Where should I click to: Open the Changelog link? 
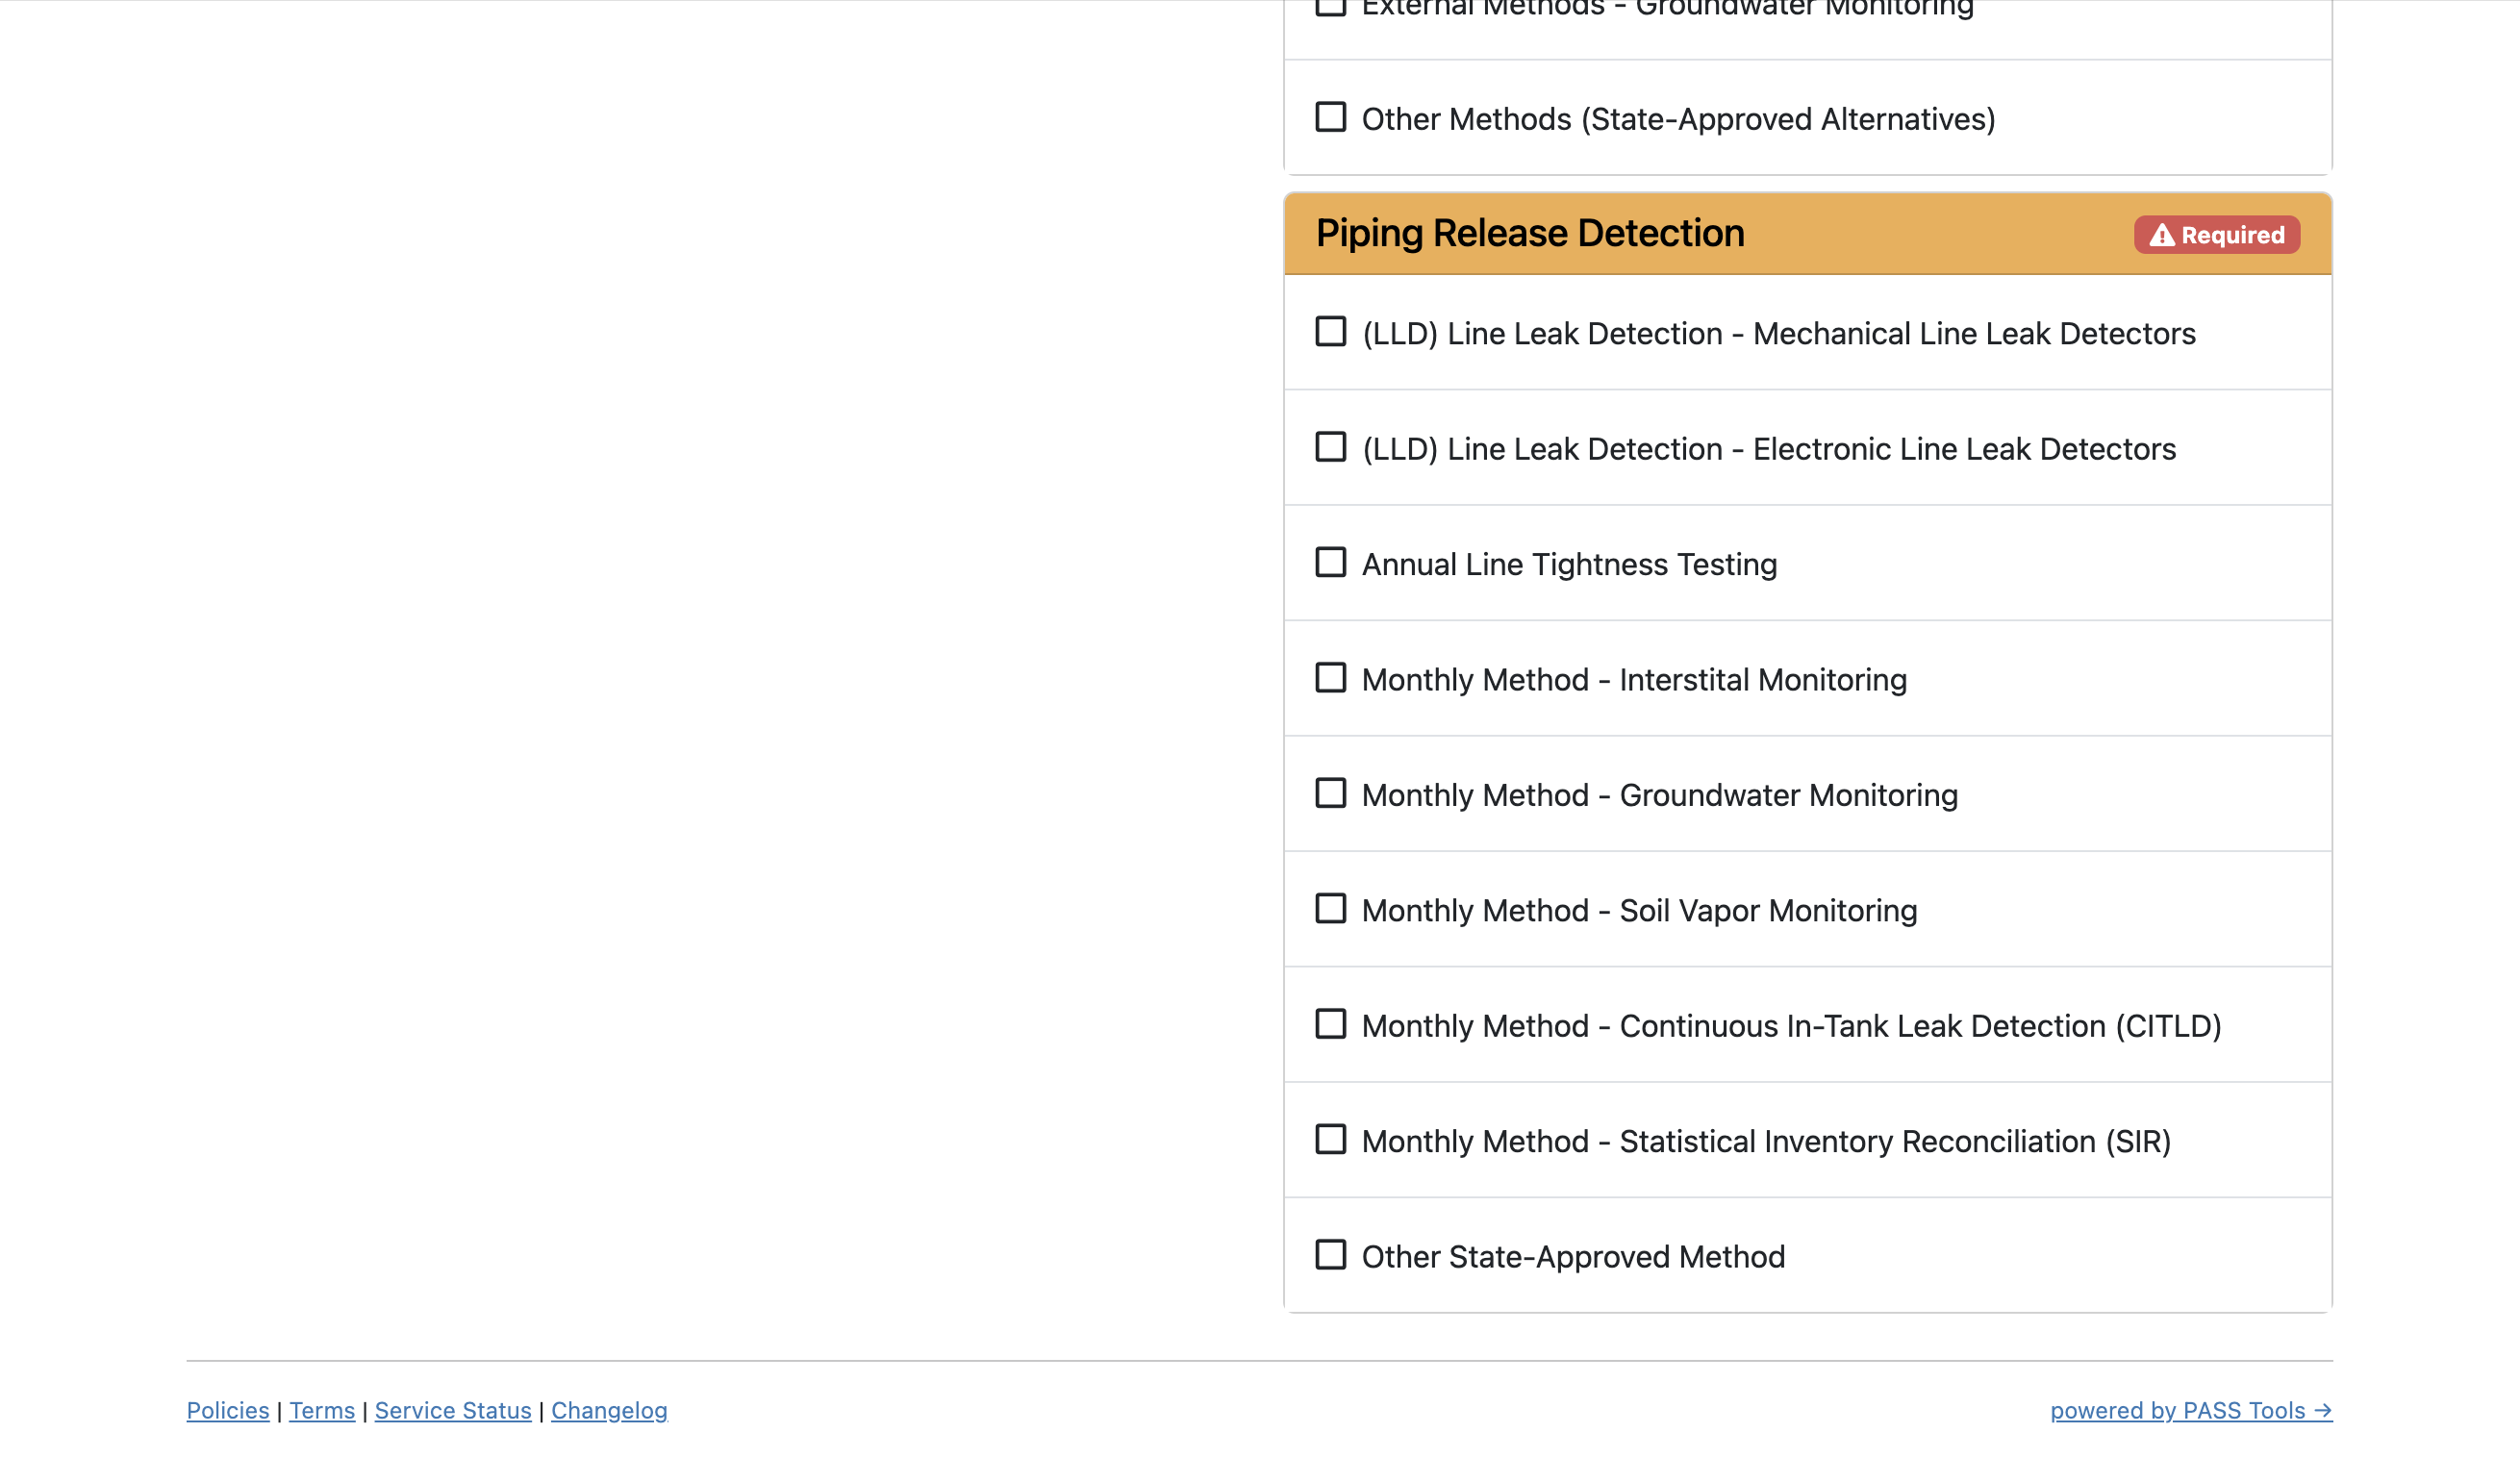[x=609, y=1411]
